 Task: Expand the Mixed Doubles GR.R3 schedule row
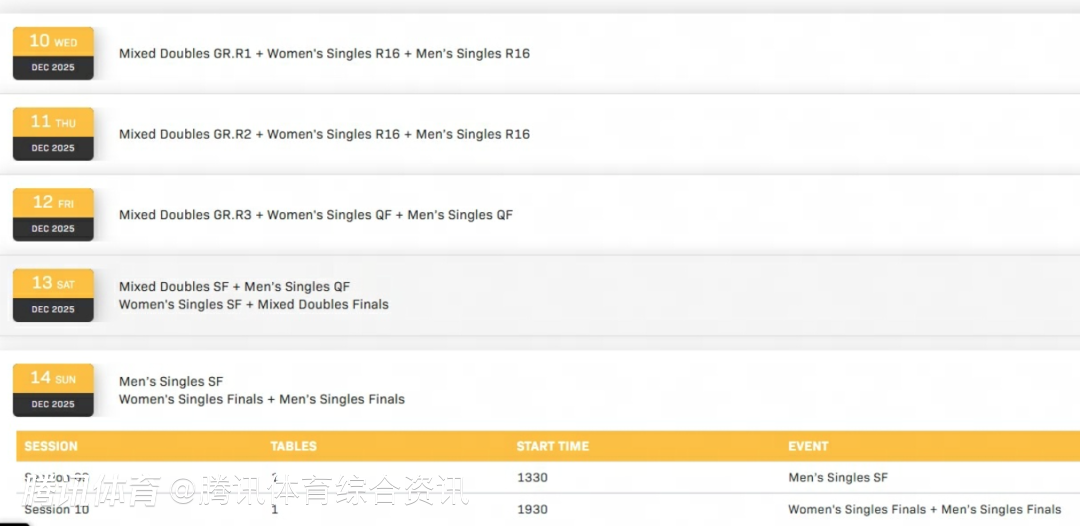point(315,215)
